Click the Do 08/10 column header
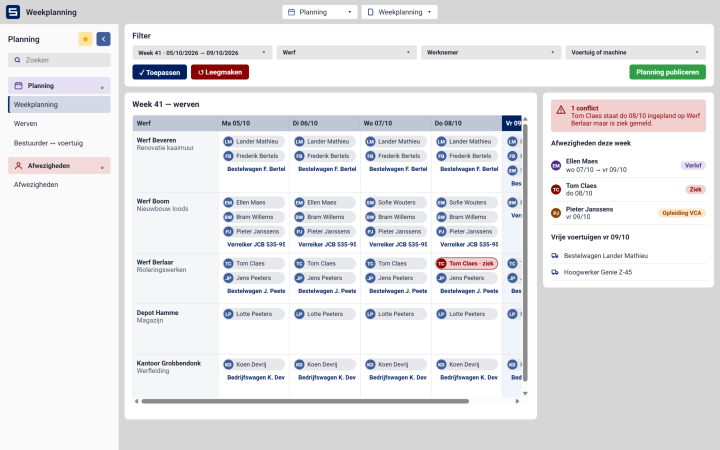The image size is (720, 450). [467, 123]
